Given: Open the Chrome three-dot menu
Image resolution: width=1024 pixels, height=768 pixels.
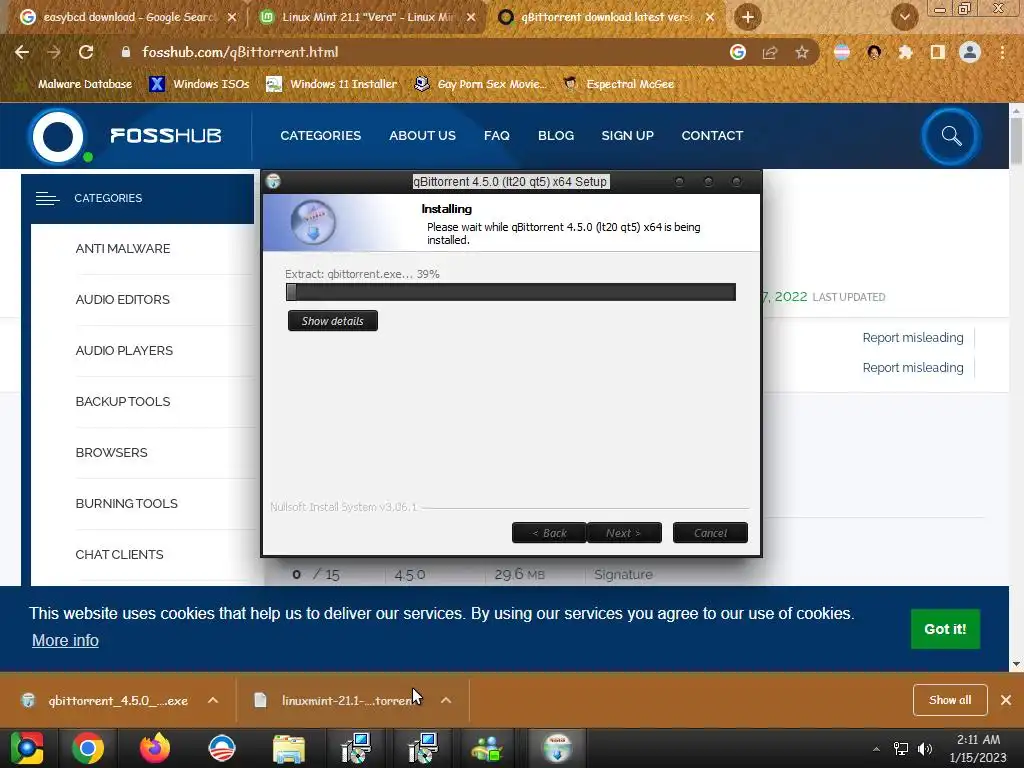Looking at the screenshot, I should pos(1002,52).
